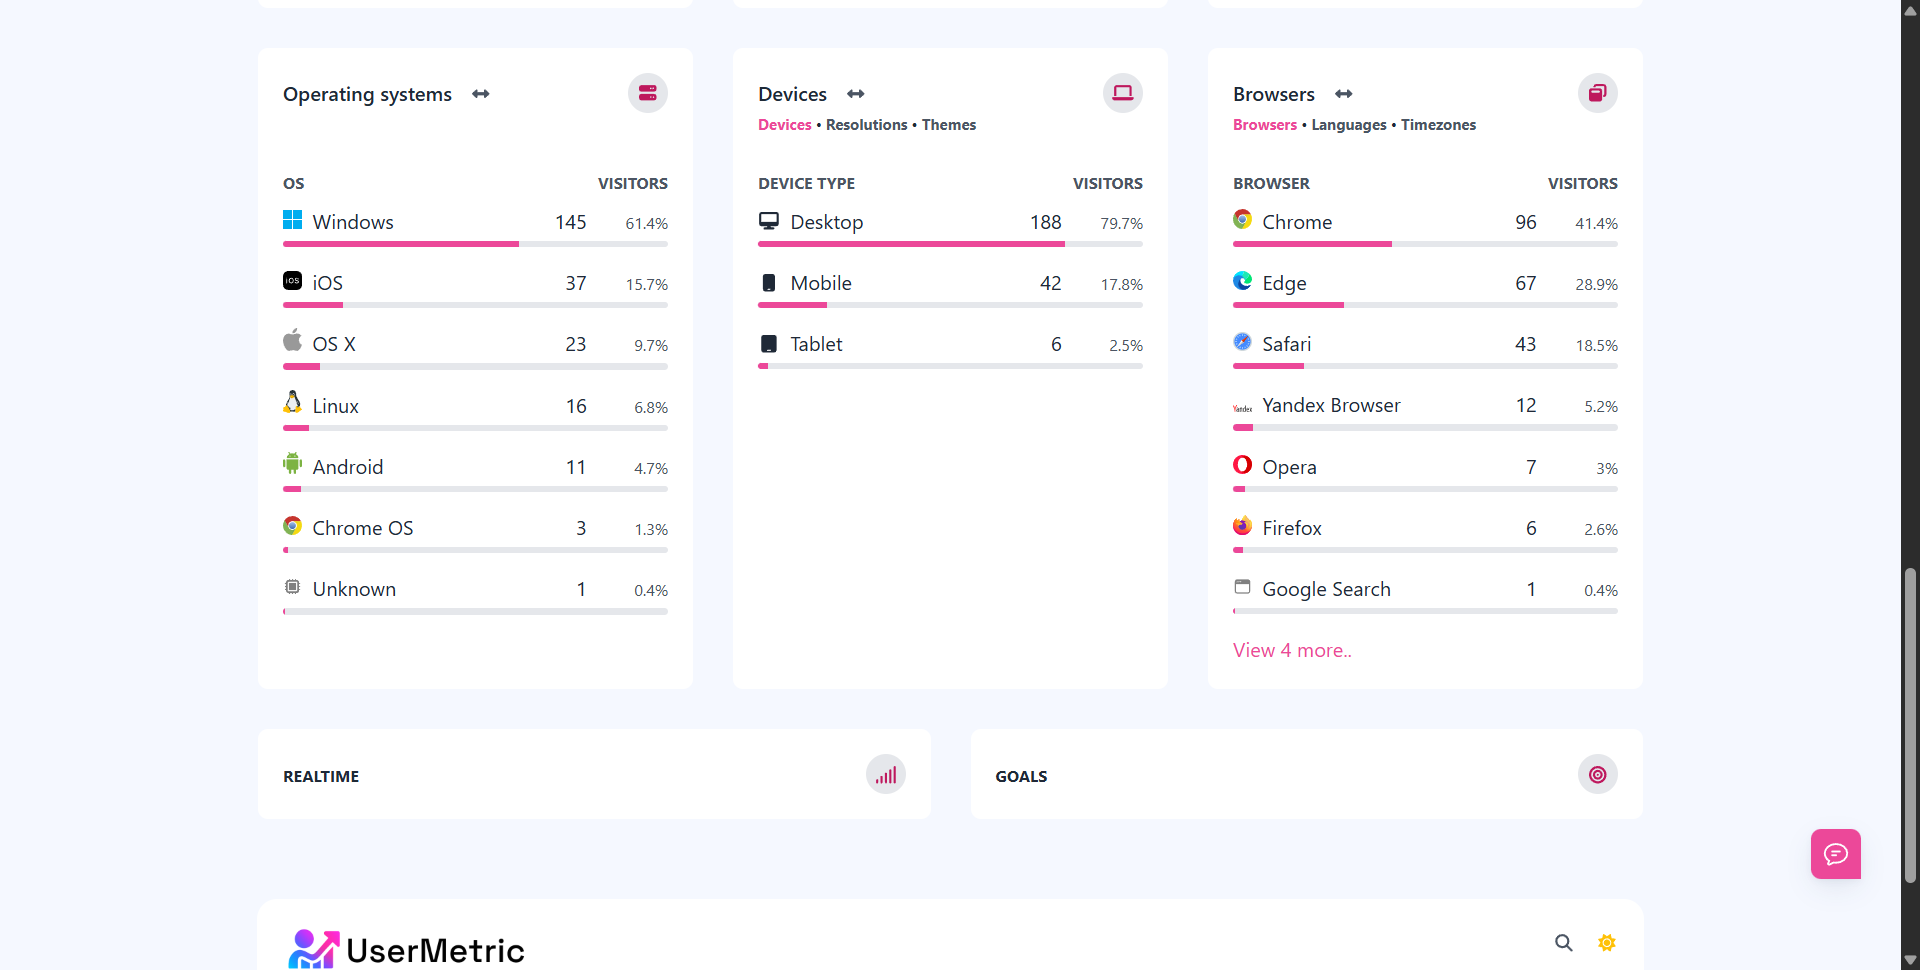Click the search magnifier icon
Image resolution: width=1920 pixels, height=970 pixels.
point(1564,942)
